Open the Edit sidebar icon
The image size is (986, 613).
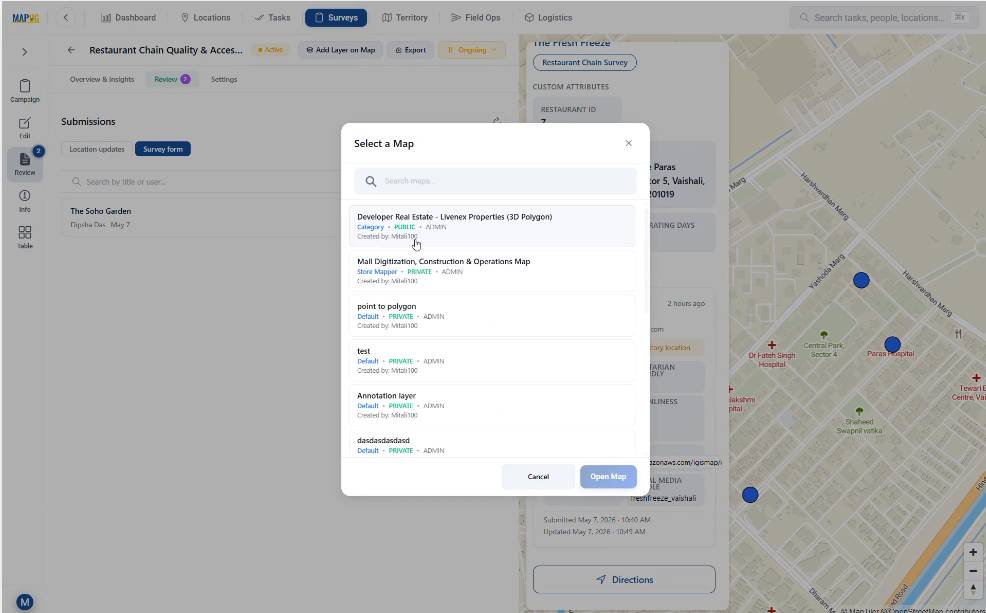pyautogui.click(x=25, y=128)
